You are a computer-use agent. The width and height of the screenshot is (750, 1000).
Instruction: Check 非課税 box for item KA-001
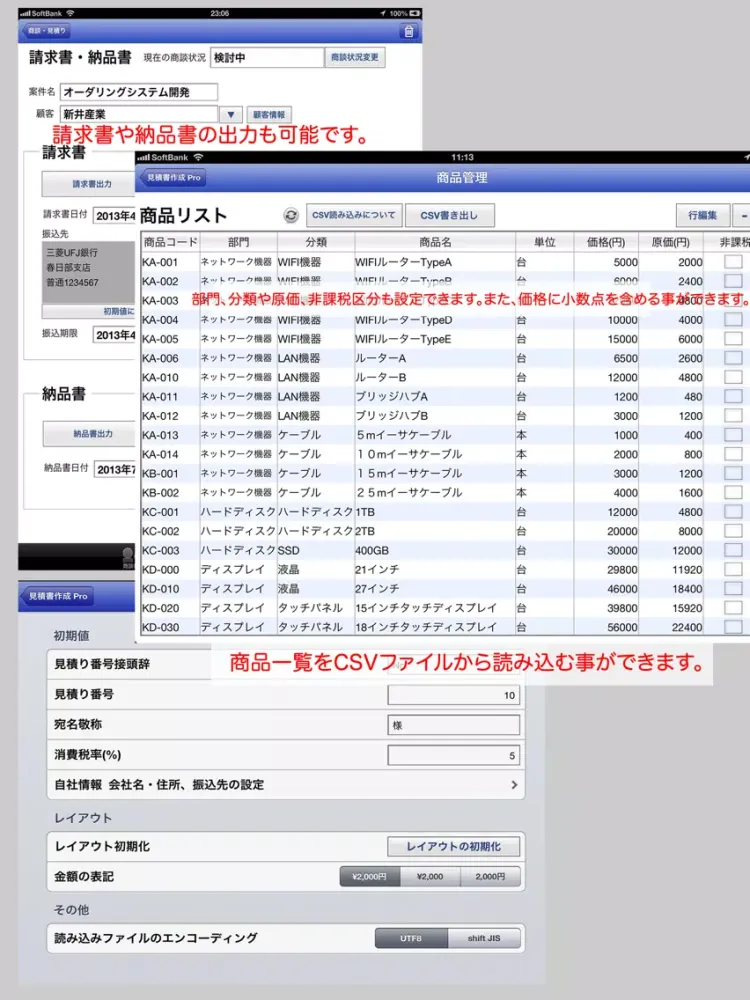coord(733,262)
